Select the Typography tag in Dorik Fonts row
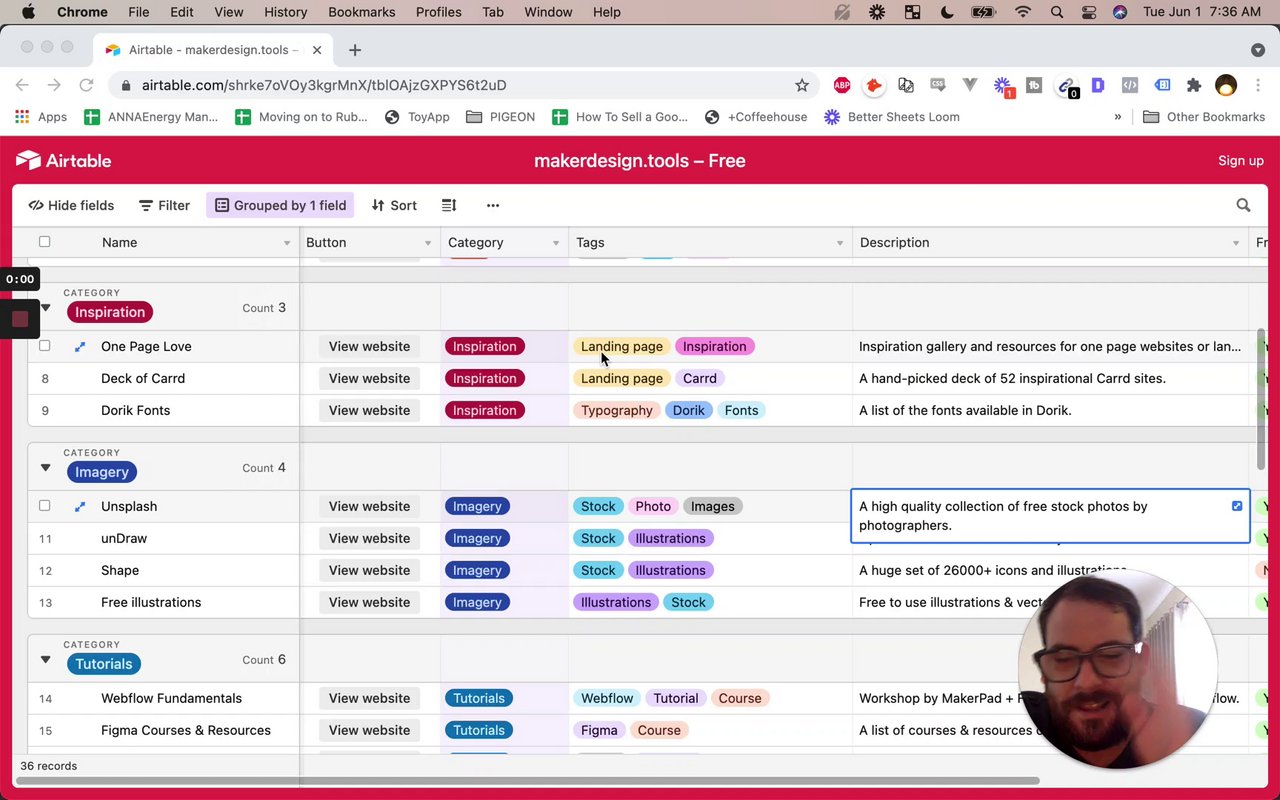The image size is (1280, 800). point(616,410)
